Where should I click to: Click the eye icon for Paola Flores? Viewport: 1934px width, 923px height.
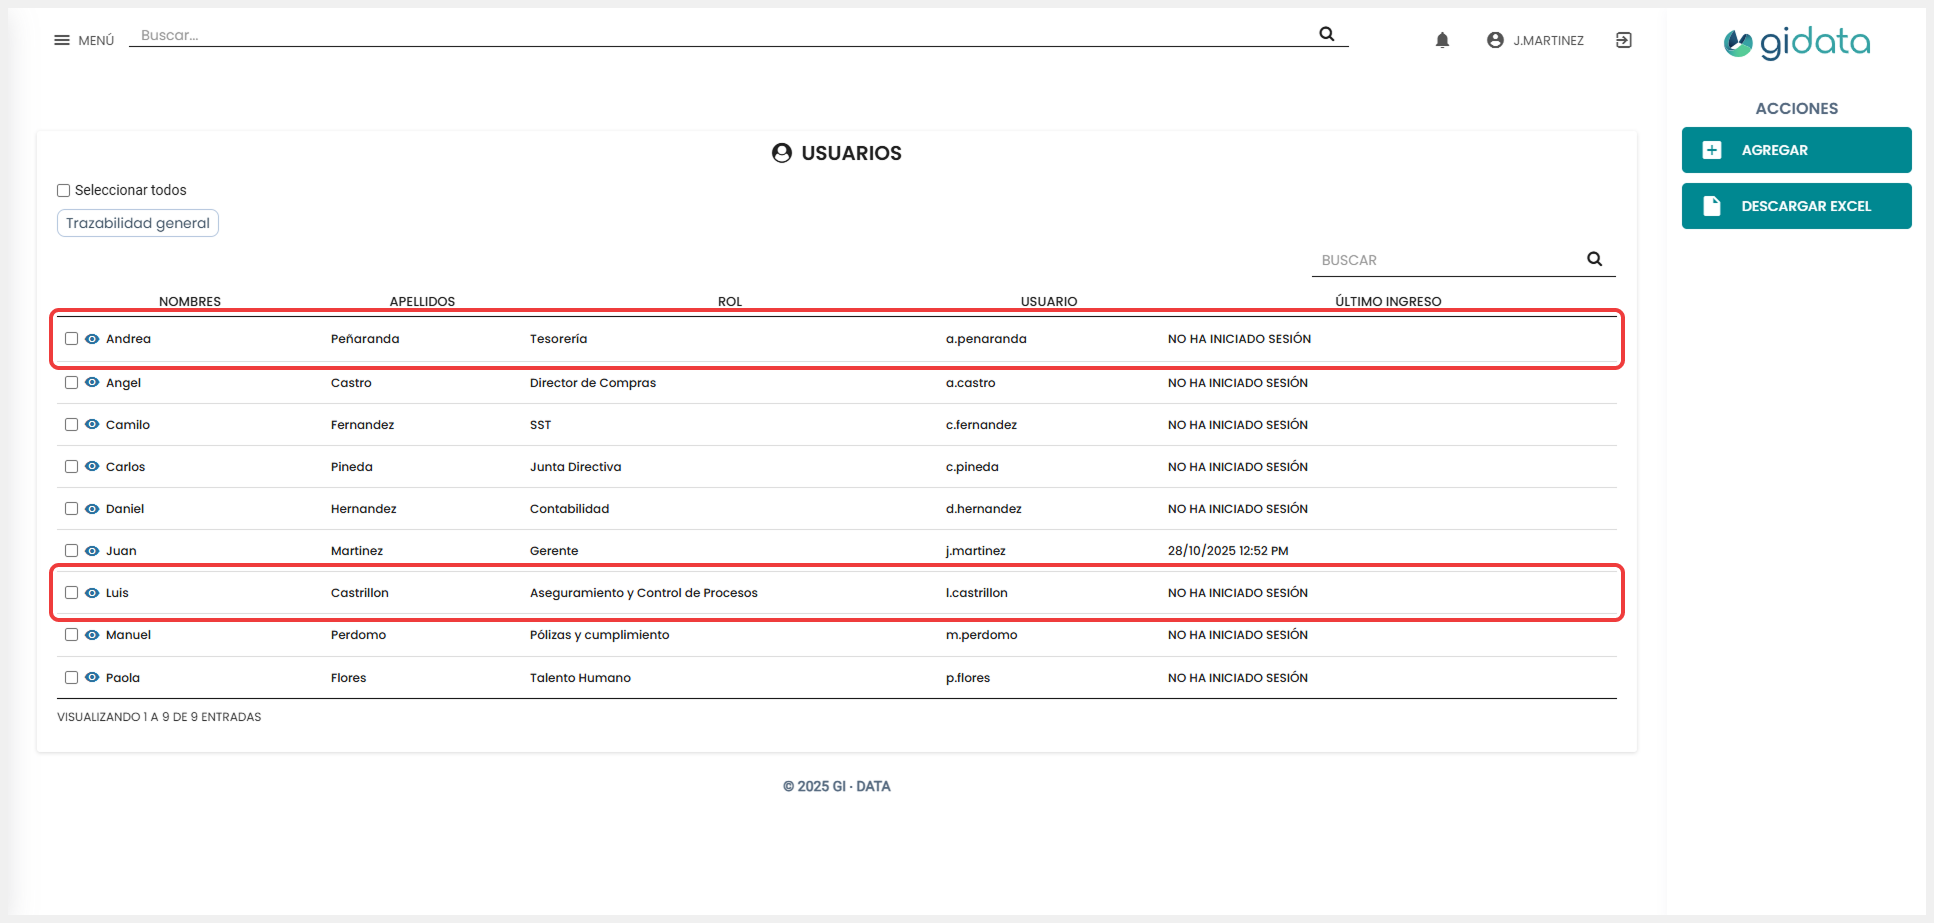[x=92, y=677]
